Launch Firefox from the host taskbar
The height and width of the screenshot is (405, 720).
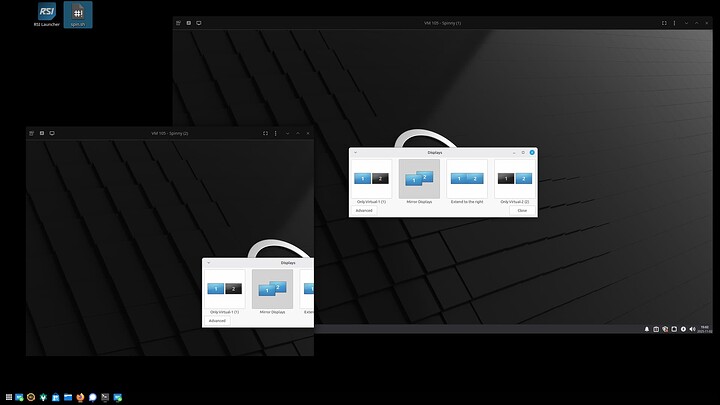click(80, 397)
